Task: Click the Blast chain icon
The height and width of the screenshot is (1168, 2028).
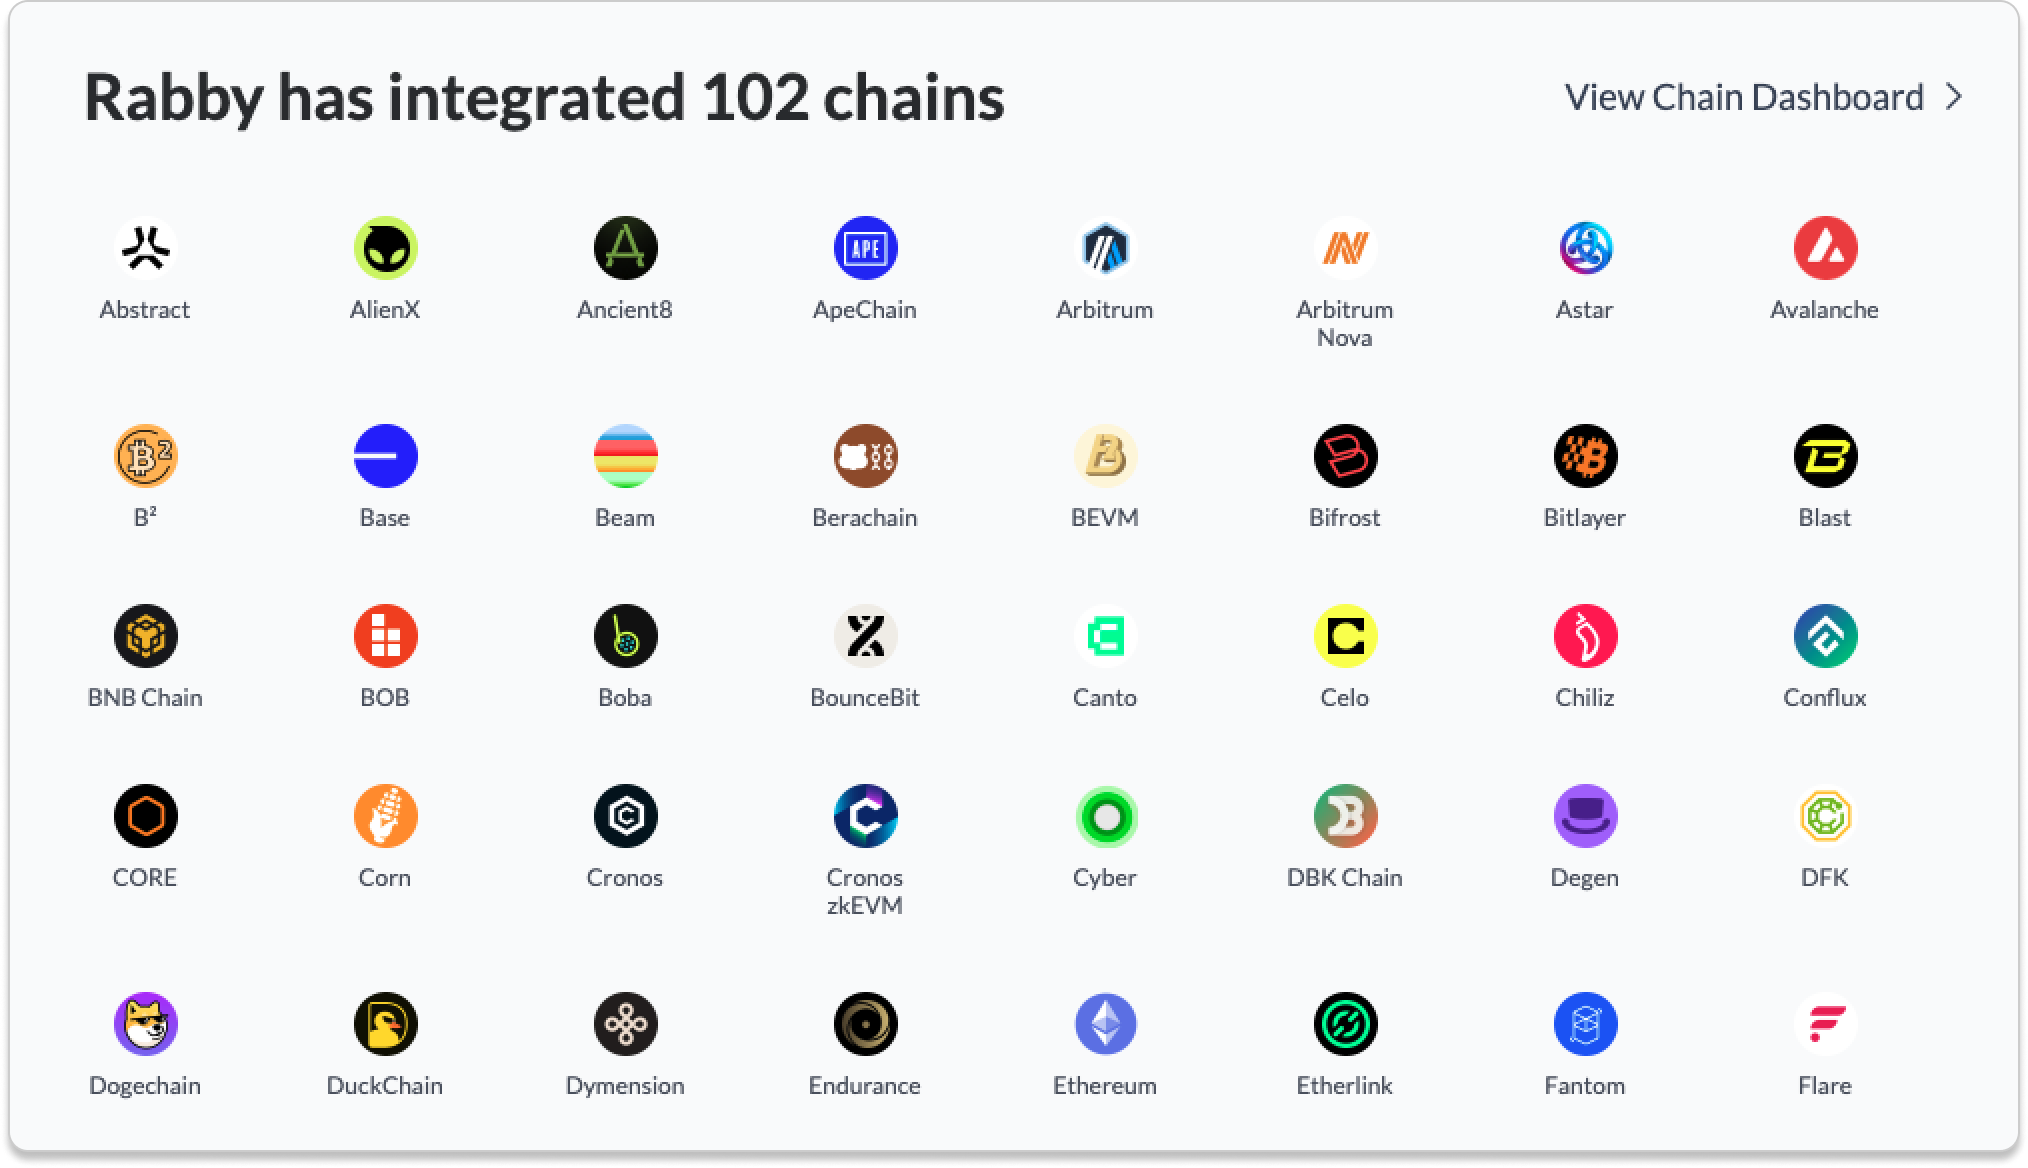Action: pos(1825,456)
